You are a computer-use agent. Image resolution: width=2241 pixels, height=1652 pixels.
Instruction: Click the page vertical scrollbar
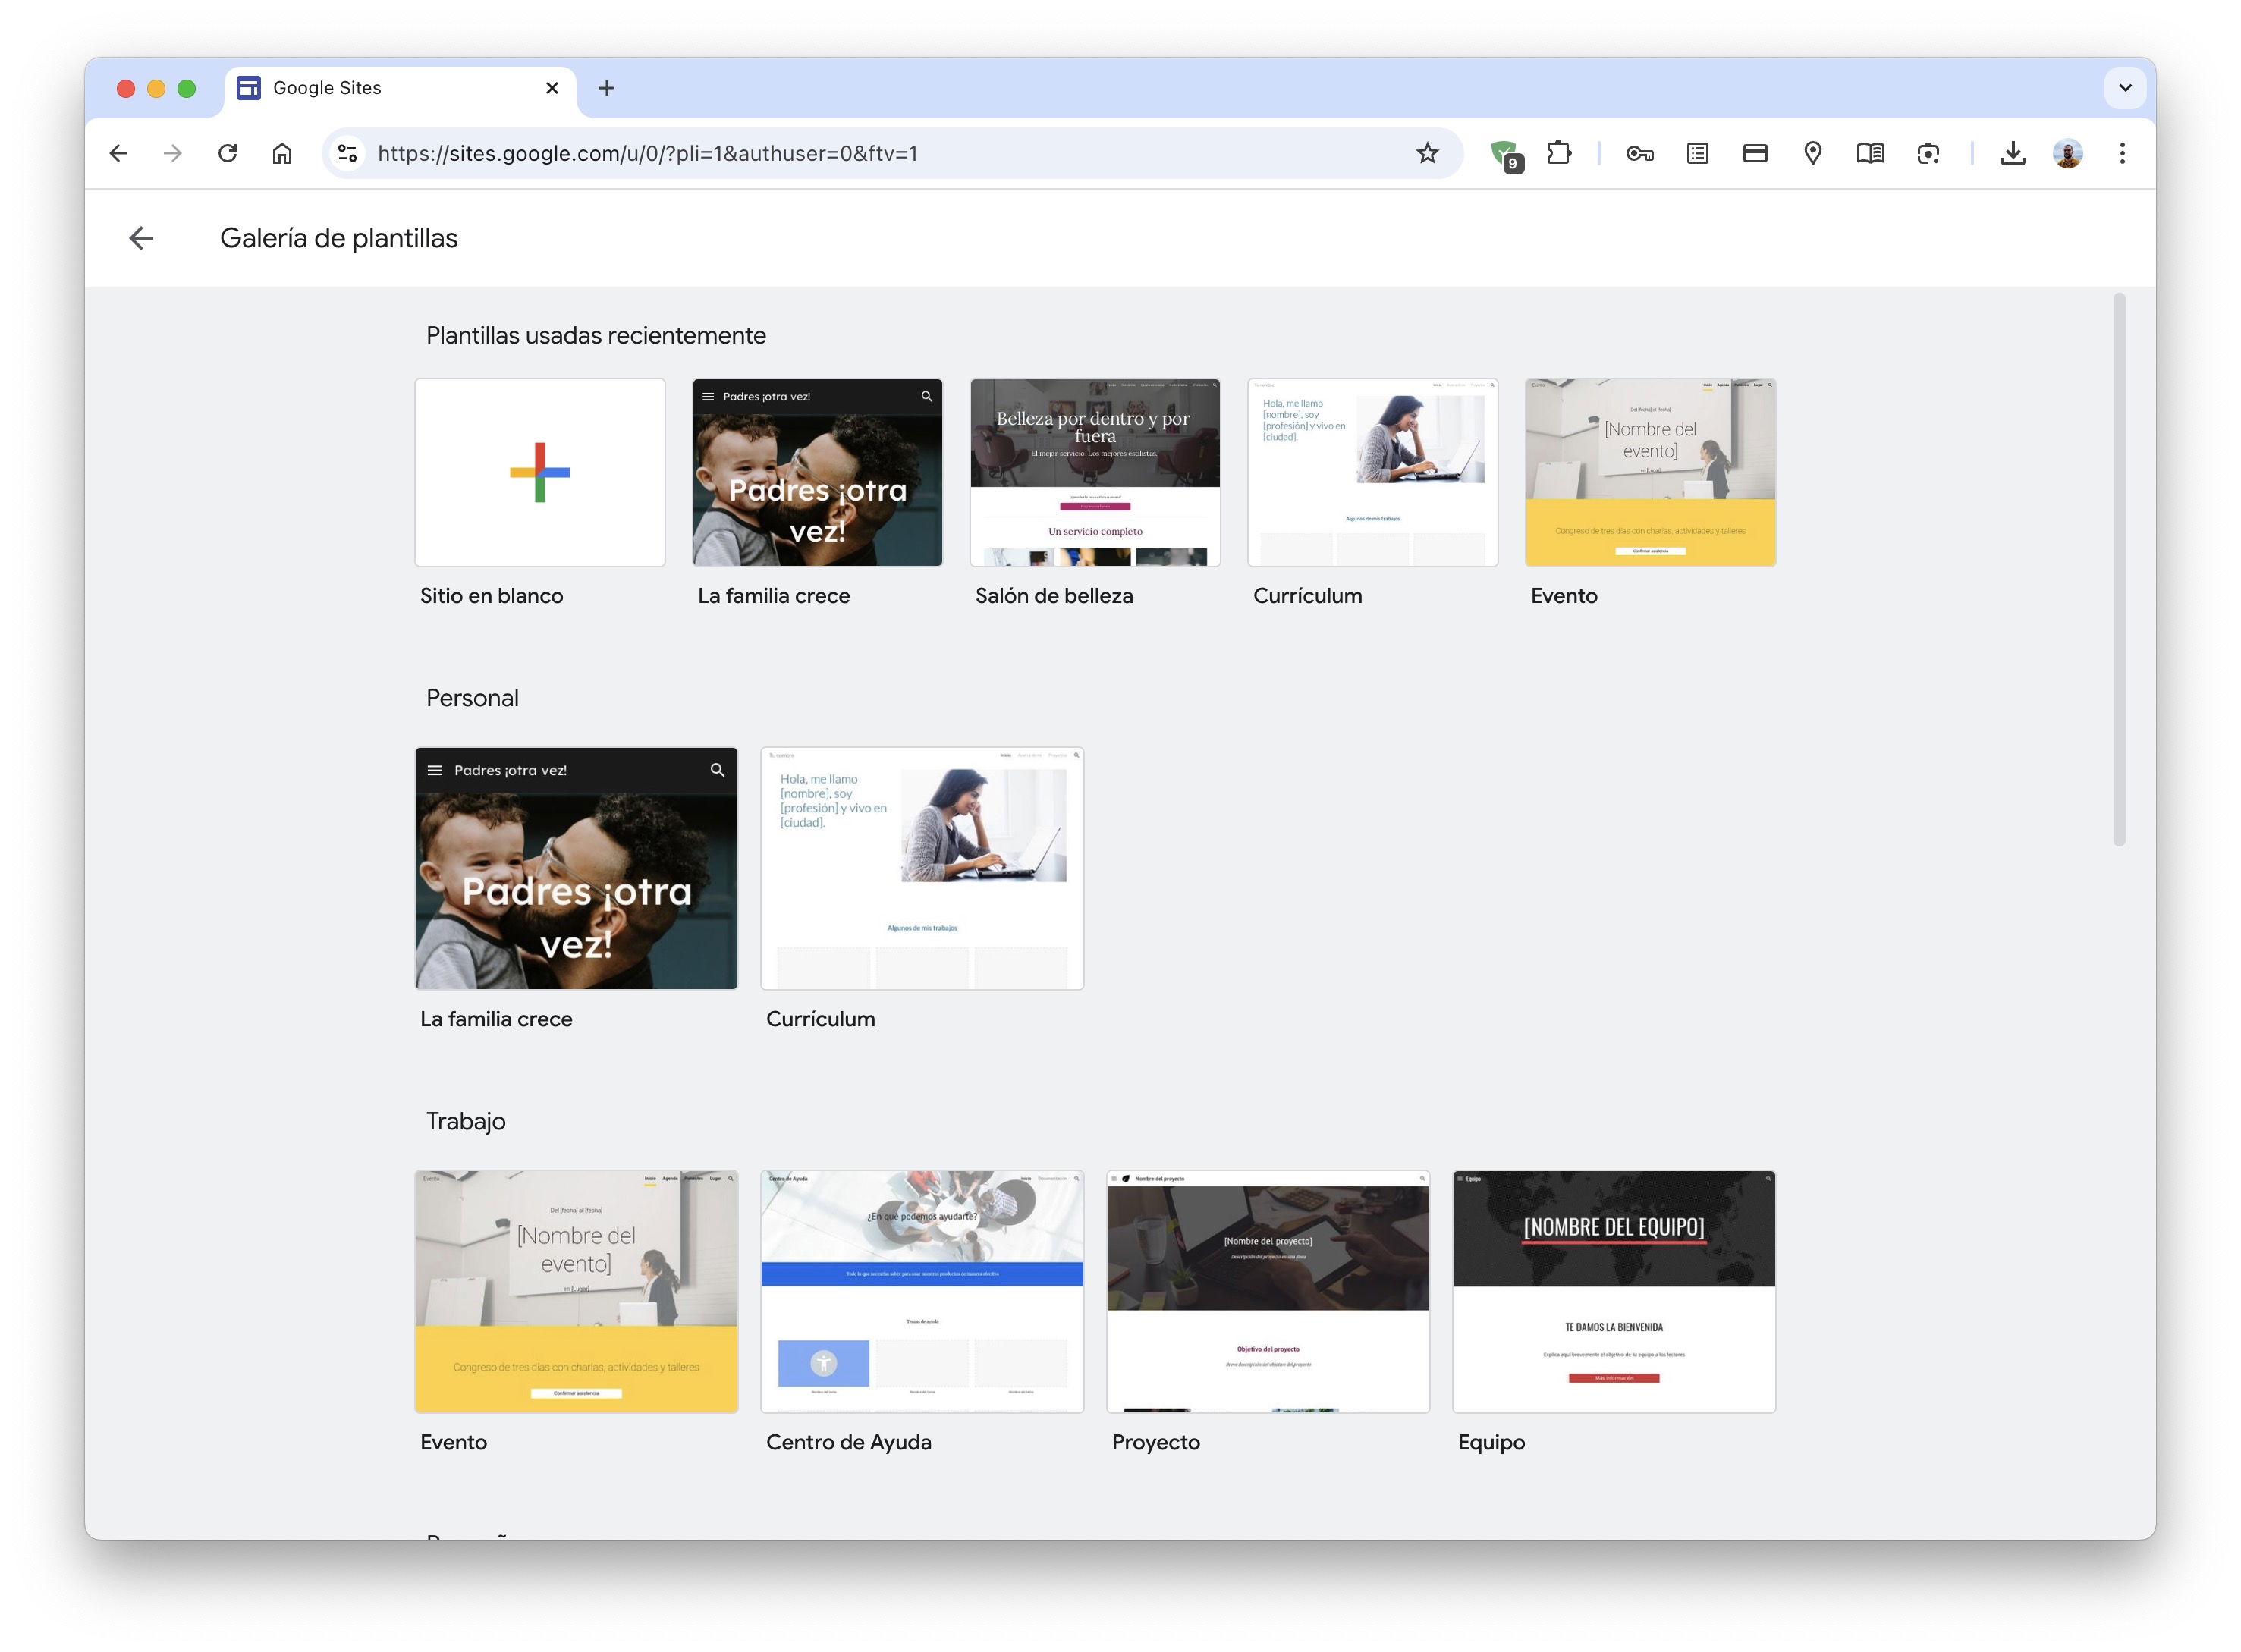point(2119,570)
